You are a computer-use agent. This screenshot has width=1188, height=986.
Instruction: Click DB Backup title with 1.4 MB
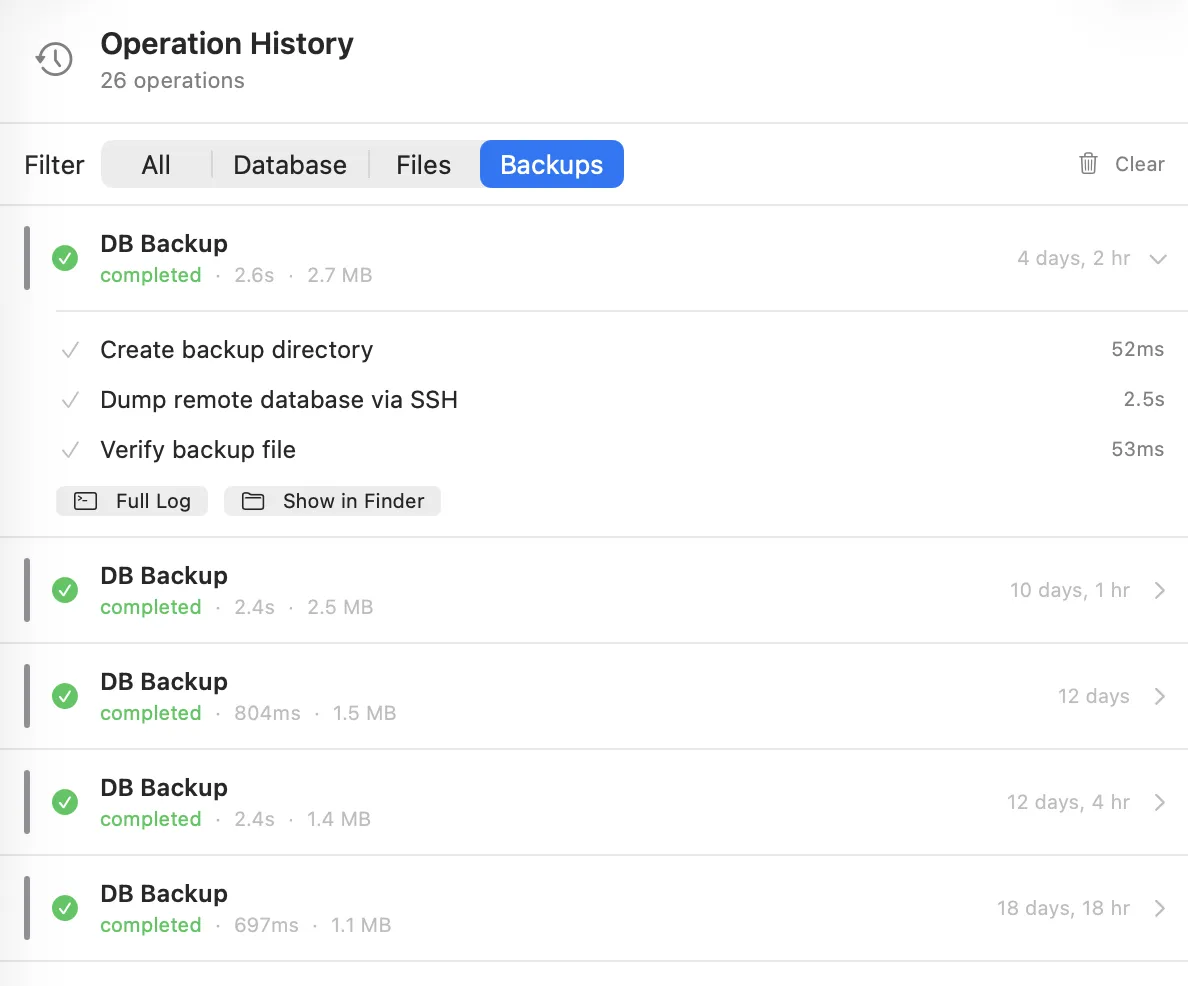164,787
